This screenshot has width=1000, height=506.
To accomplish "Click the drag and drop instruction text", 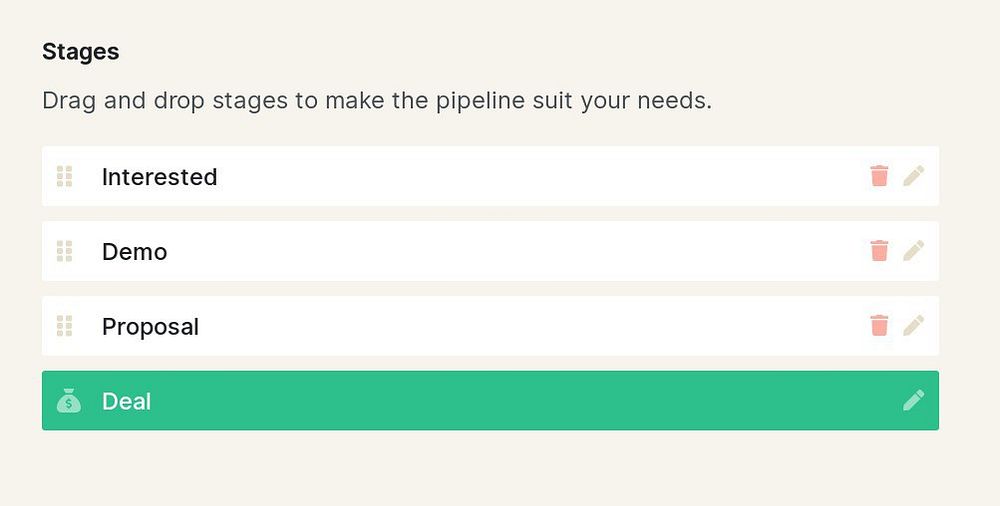I will [376, 101].
